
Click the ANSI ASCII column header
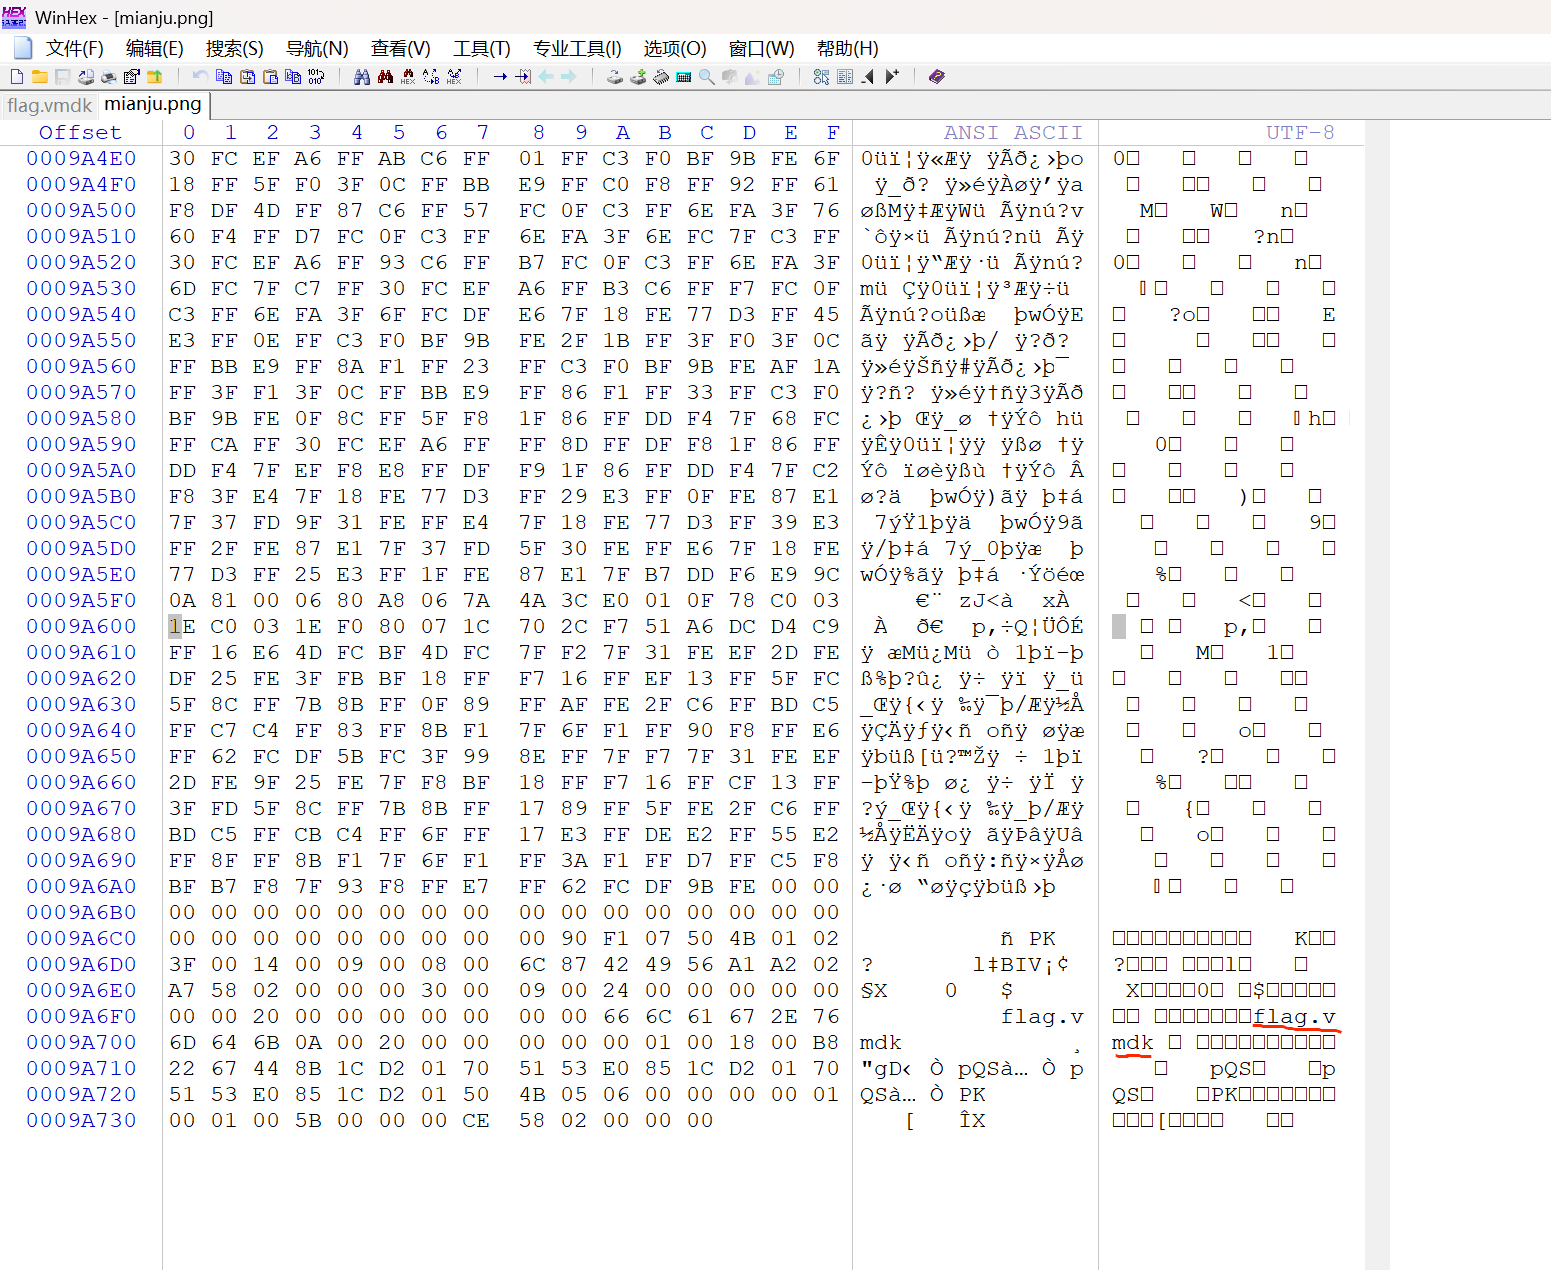(1012, 133)
